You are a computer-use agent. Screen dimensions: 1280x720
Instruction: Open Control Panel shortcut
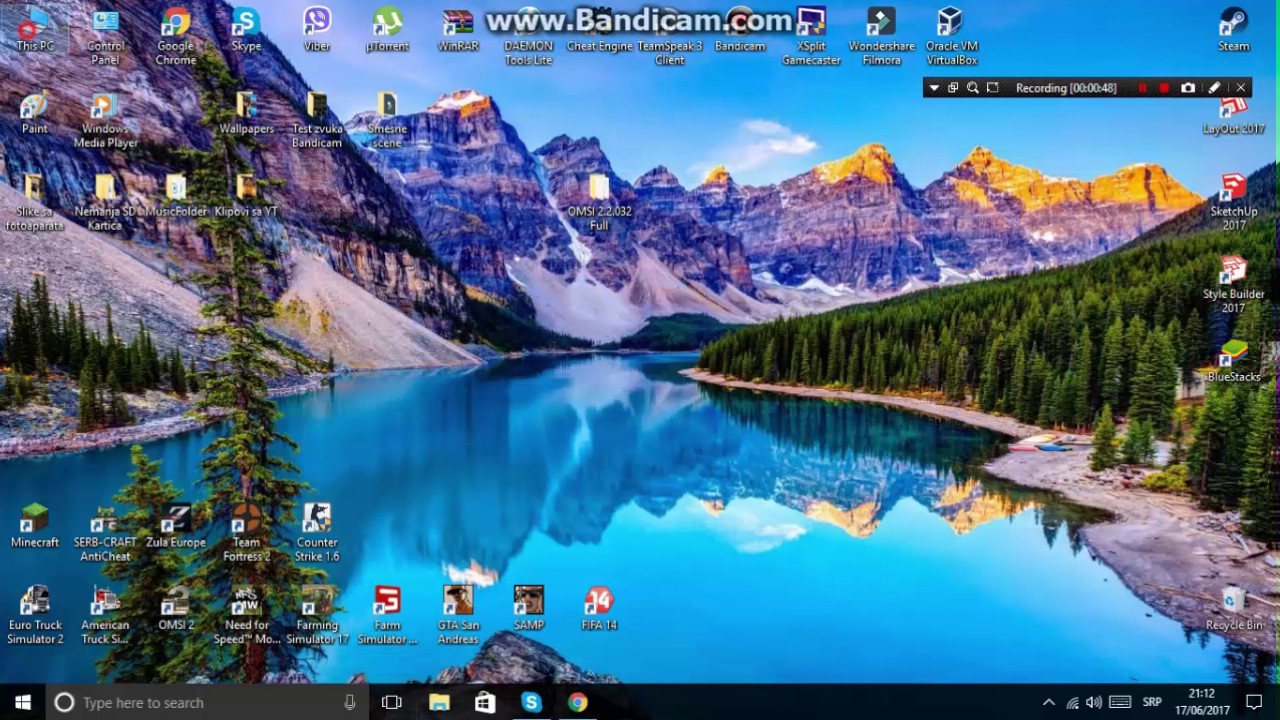tap(105, 38)
